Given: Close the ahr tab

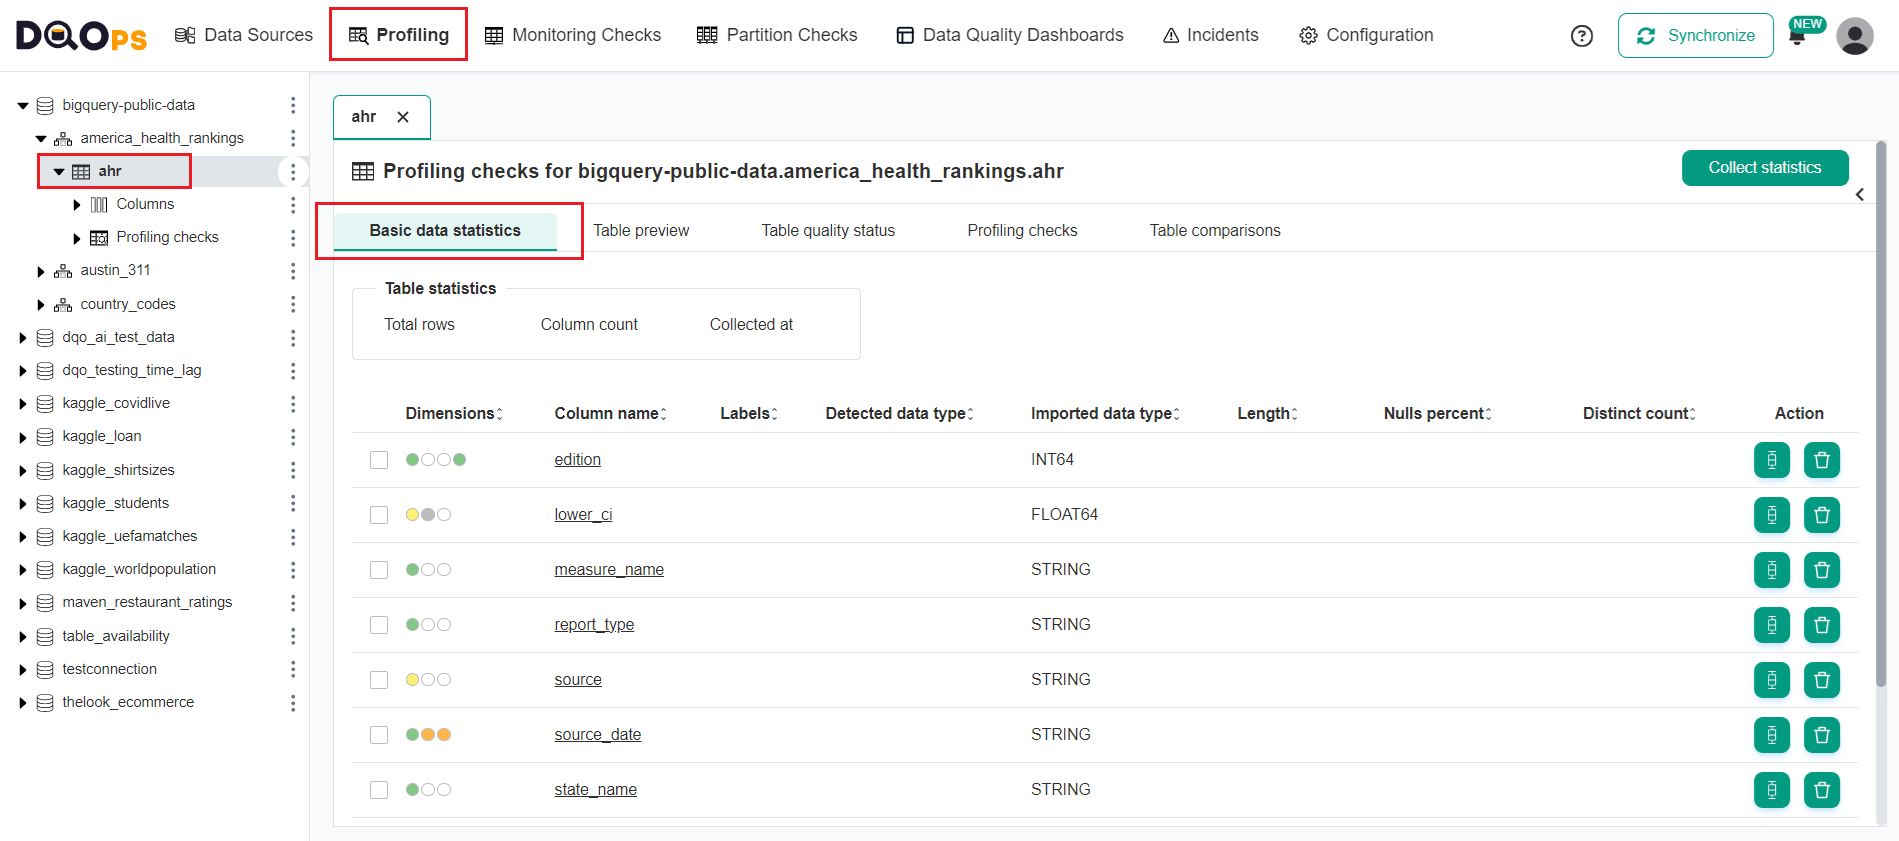Looking at the screenshot, I should (403, 117).
